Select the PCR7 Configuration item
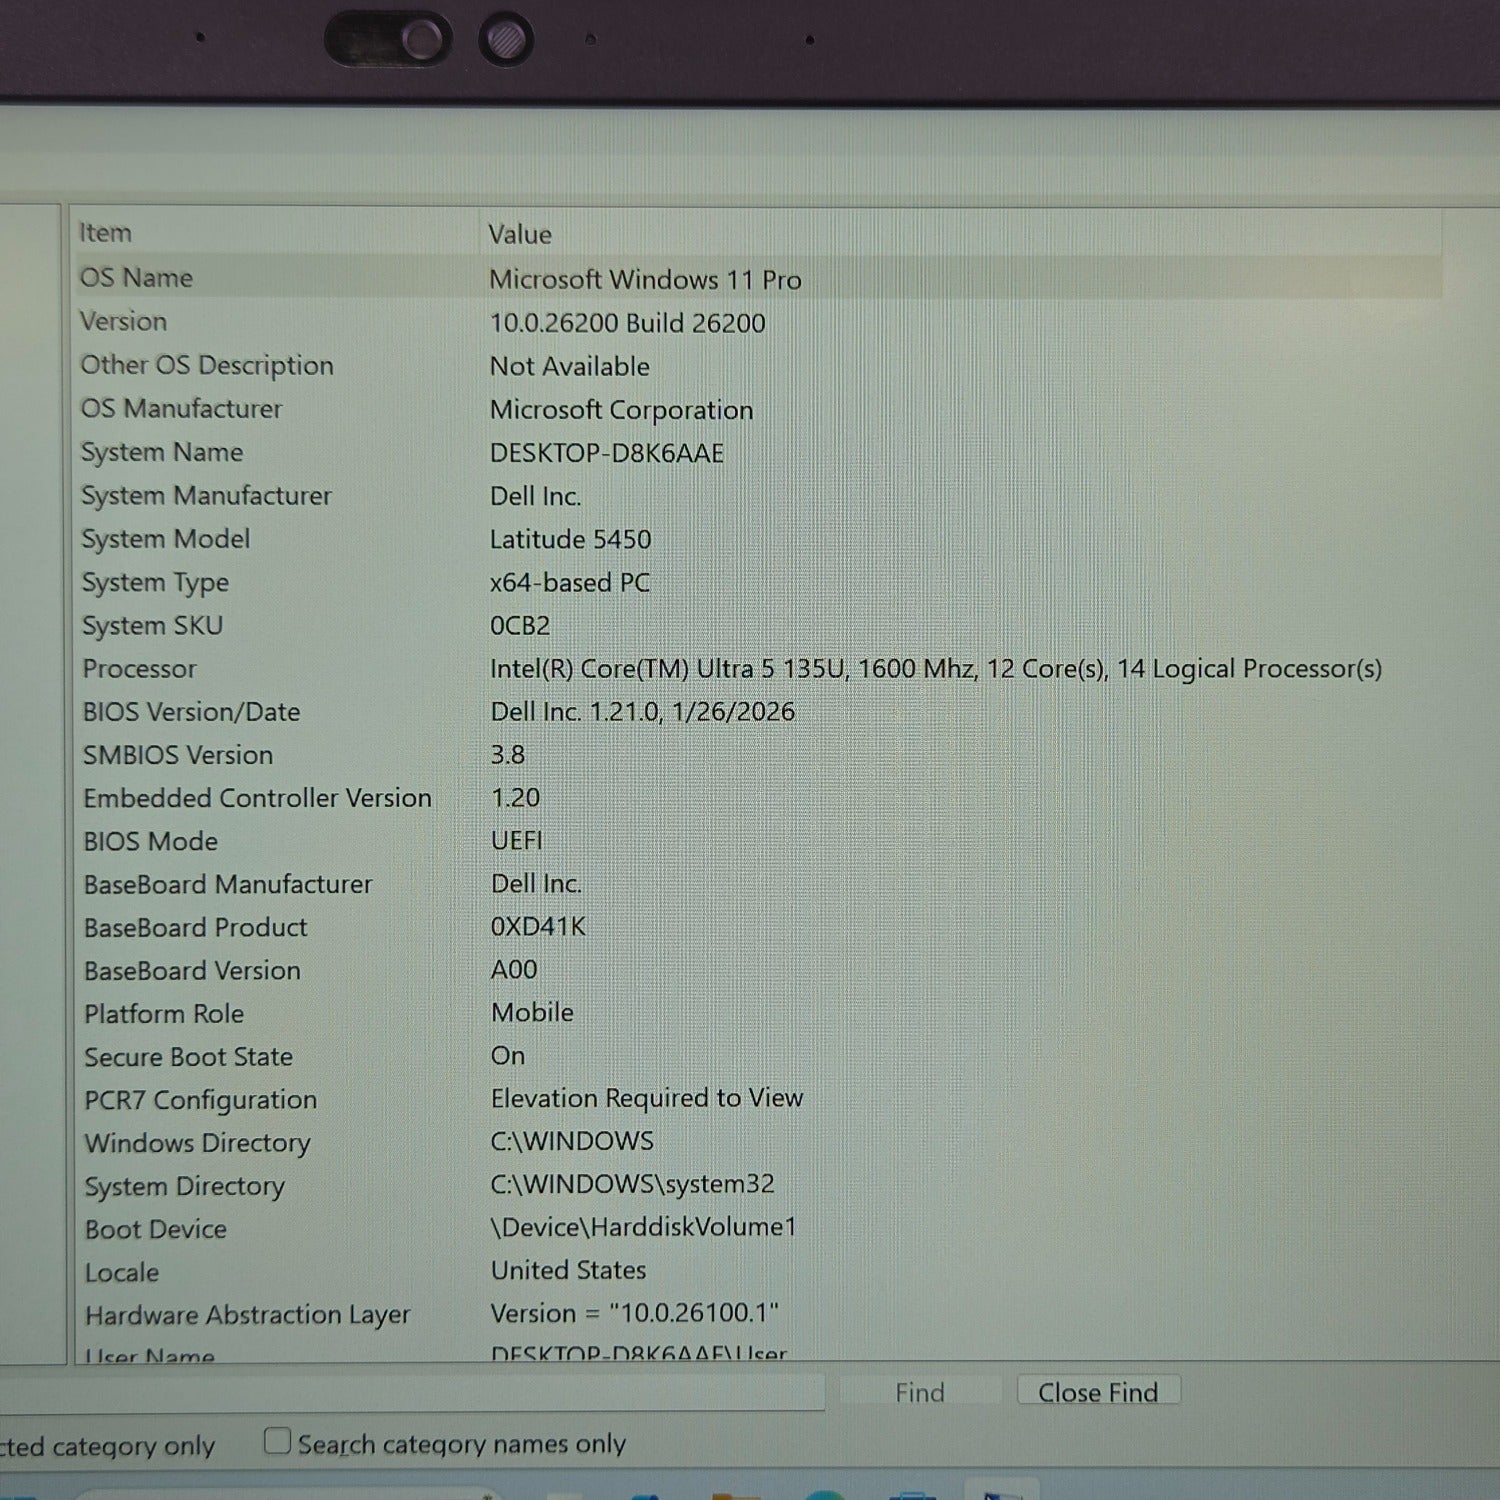Image resolution: width=1500 pixels, height=1500 pixels. coord(201,1100)
